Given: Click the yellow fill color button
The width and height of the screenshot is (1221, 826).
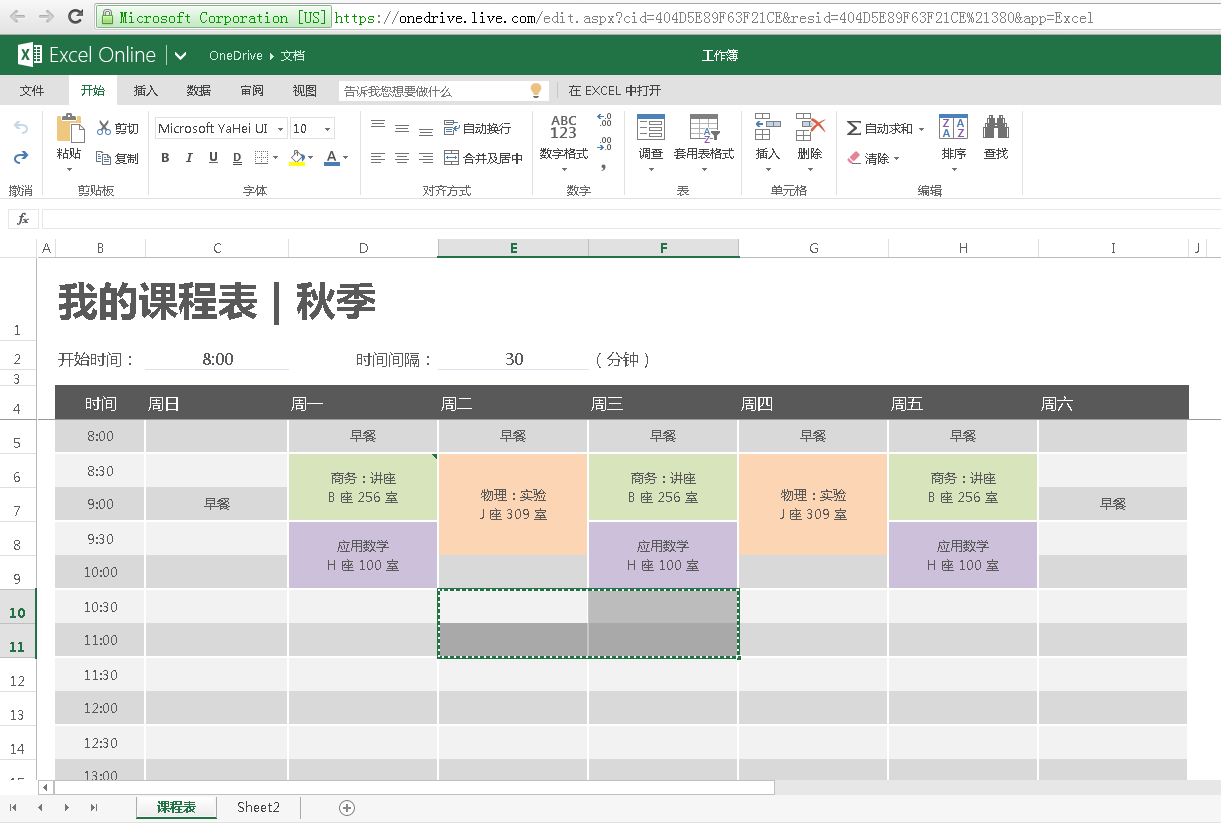Looking at the screenshot, I should (x=296, y=158).
